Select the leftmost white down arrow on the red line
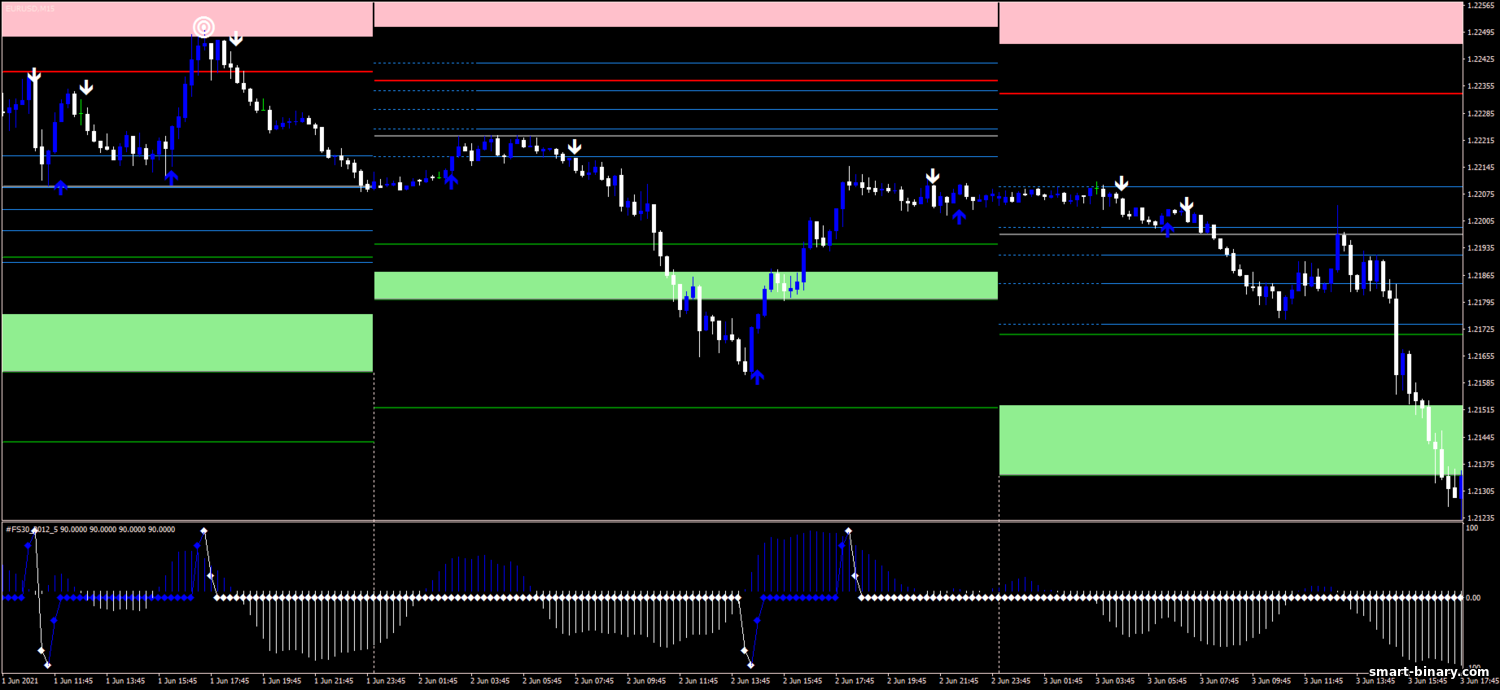This screenshot has width=1500, height=690. click(x=34, y=75)
